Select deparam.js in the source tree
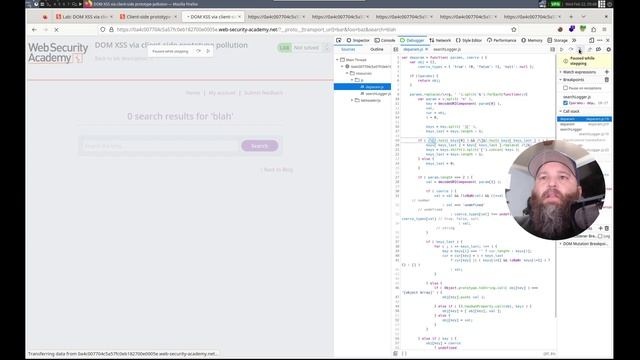This screenshot has width=640, height=360. pyautogui.click(x=362, y=87)
